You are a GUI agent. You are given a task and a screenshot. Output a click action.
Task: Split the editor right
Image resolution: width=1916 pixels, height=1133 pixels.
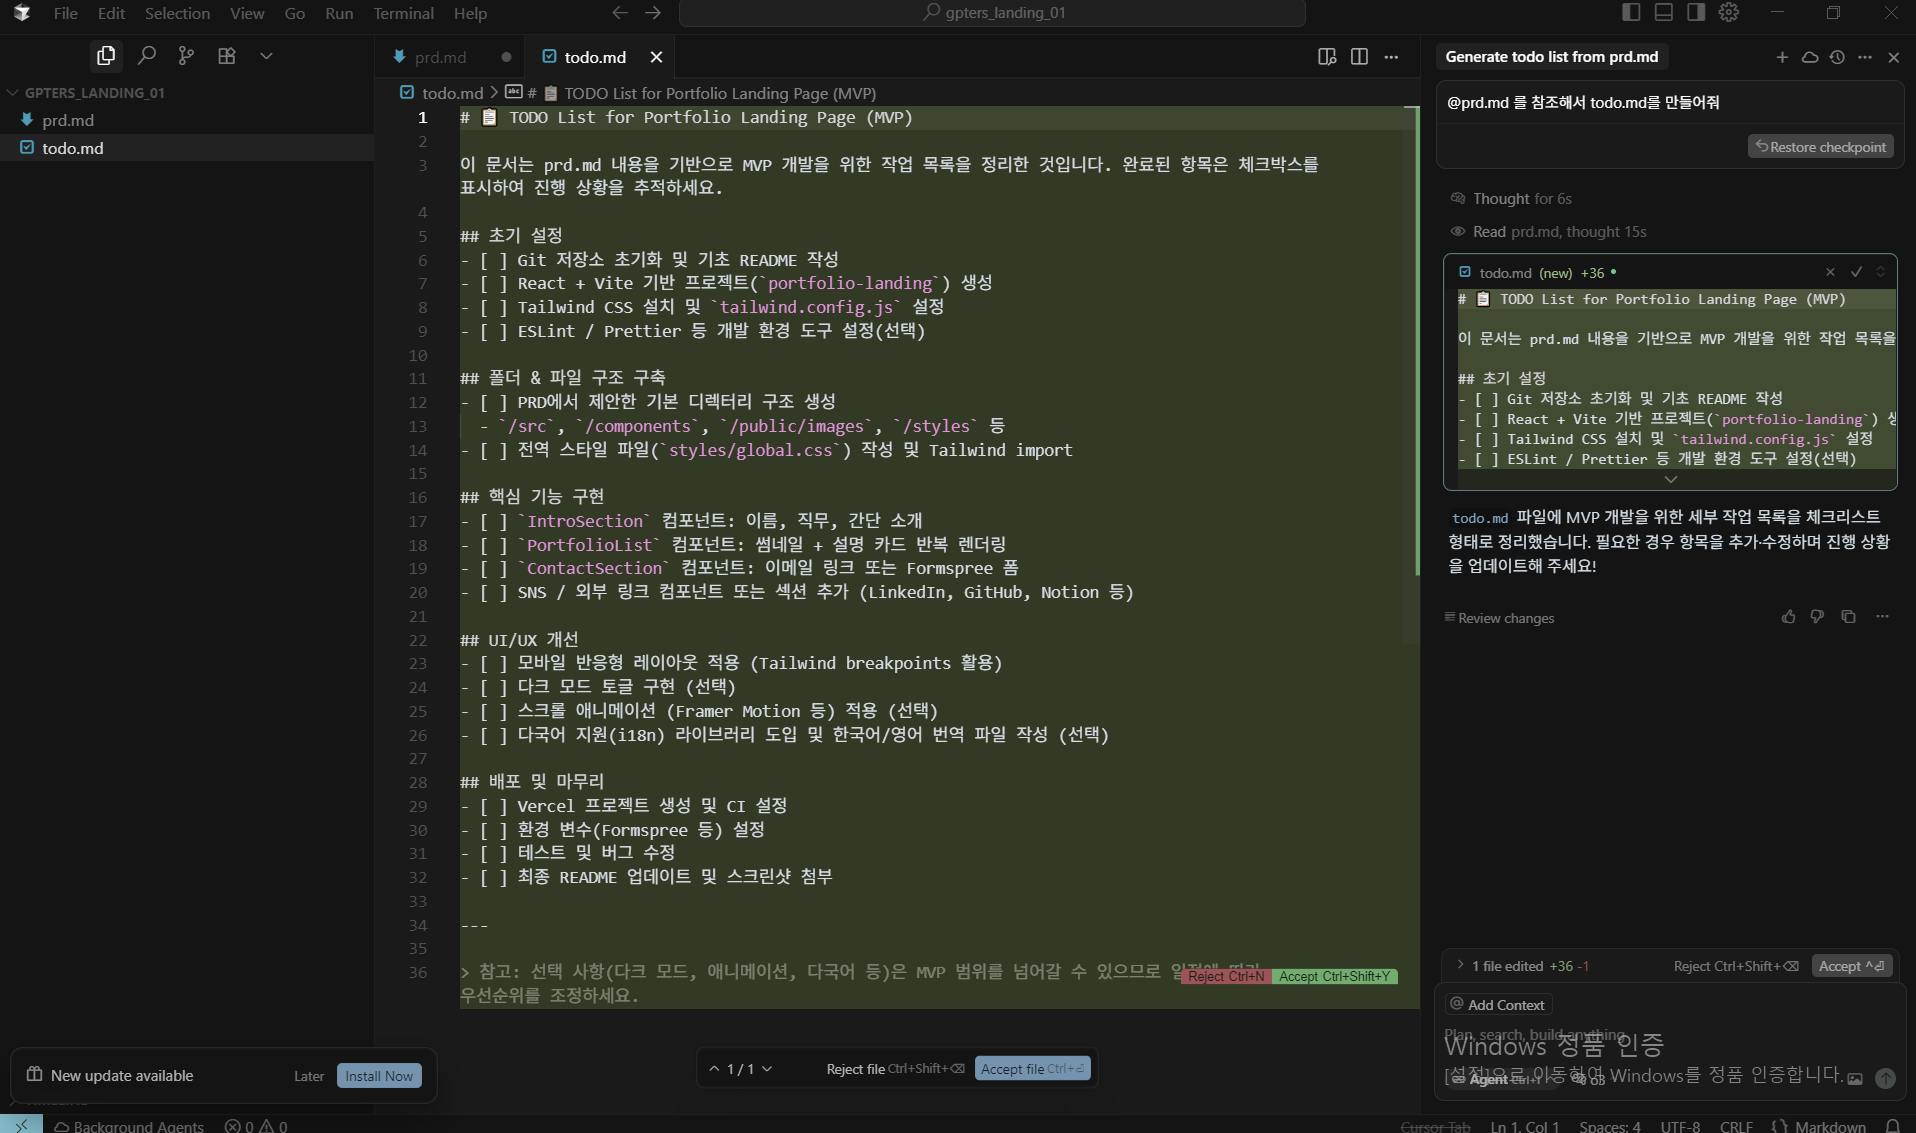pos(1359,57)
